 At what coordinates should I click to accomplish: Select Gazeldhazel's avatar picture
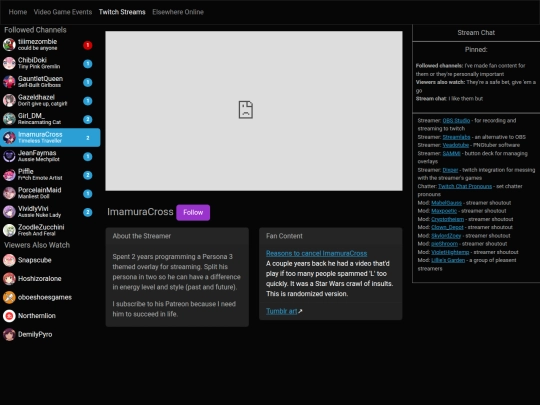9,101
